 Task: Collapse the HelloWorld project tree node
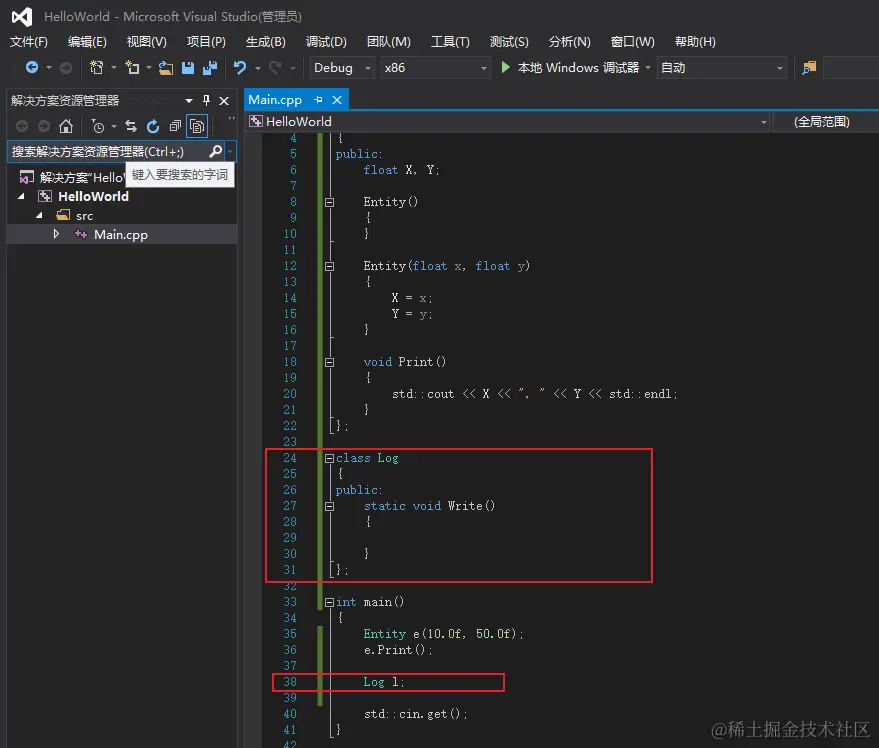pos(21,196)
